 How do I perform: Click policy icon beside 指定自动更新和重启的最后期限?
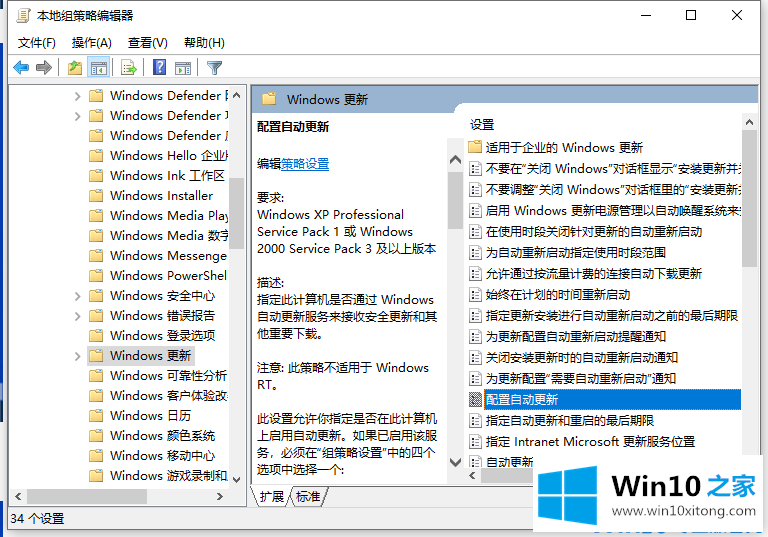click(x=475, y=420)
